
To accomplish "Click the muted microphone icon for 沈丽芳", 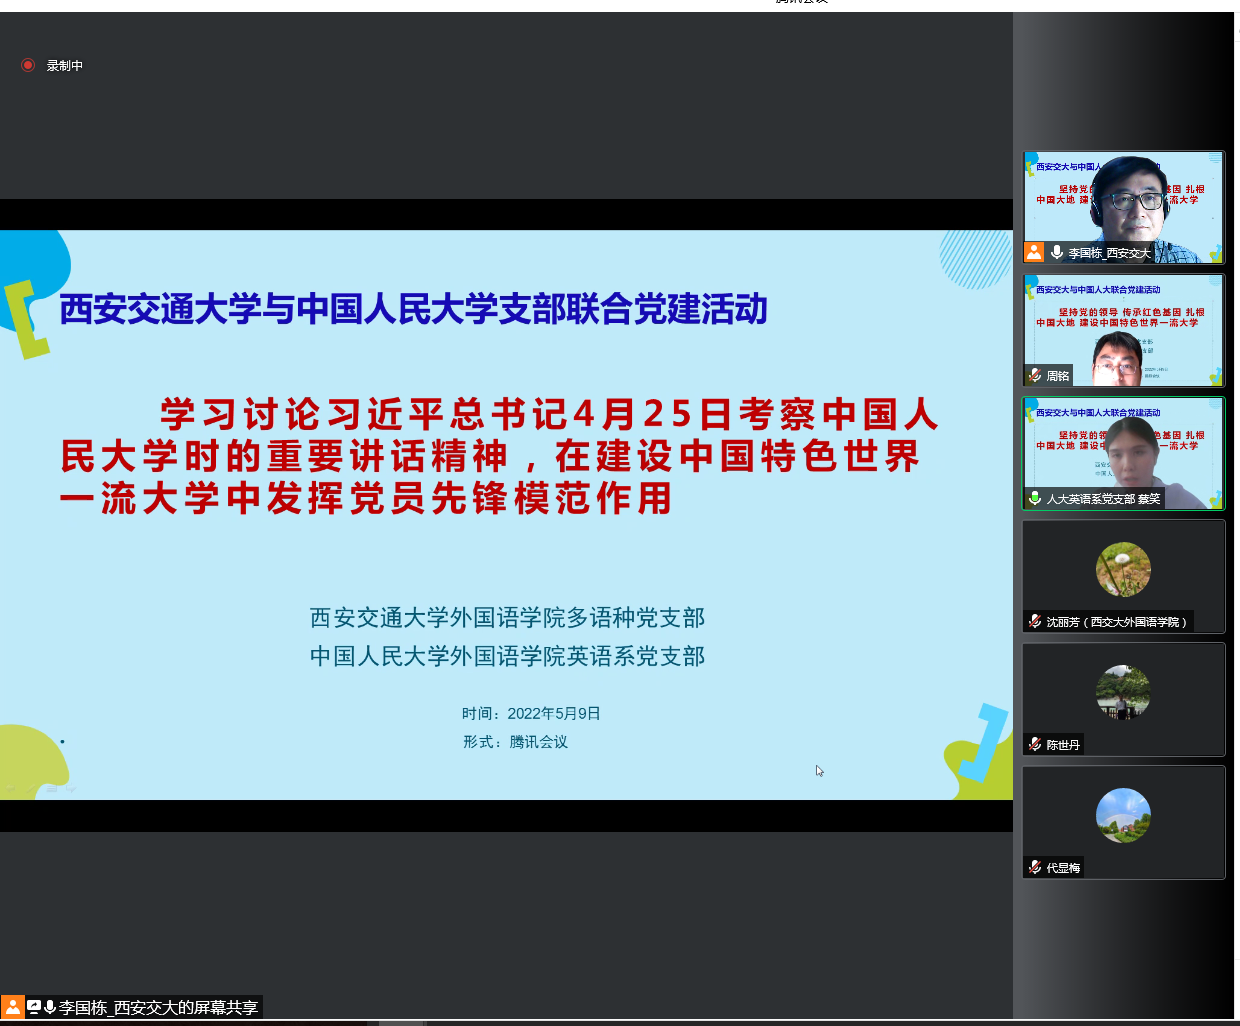I will pos(1035,621).
